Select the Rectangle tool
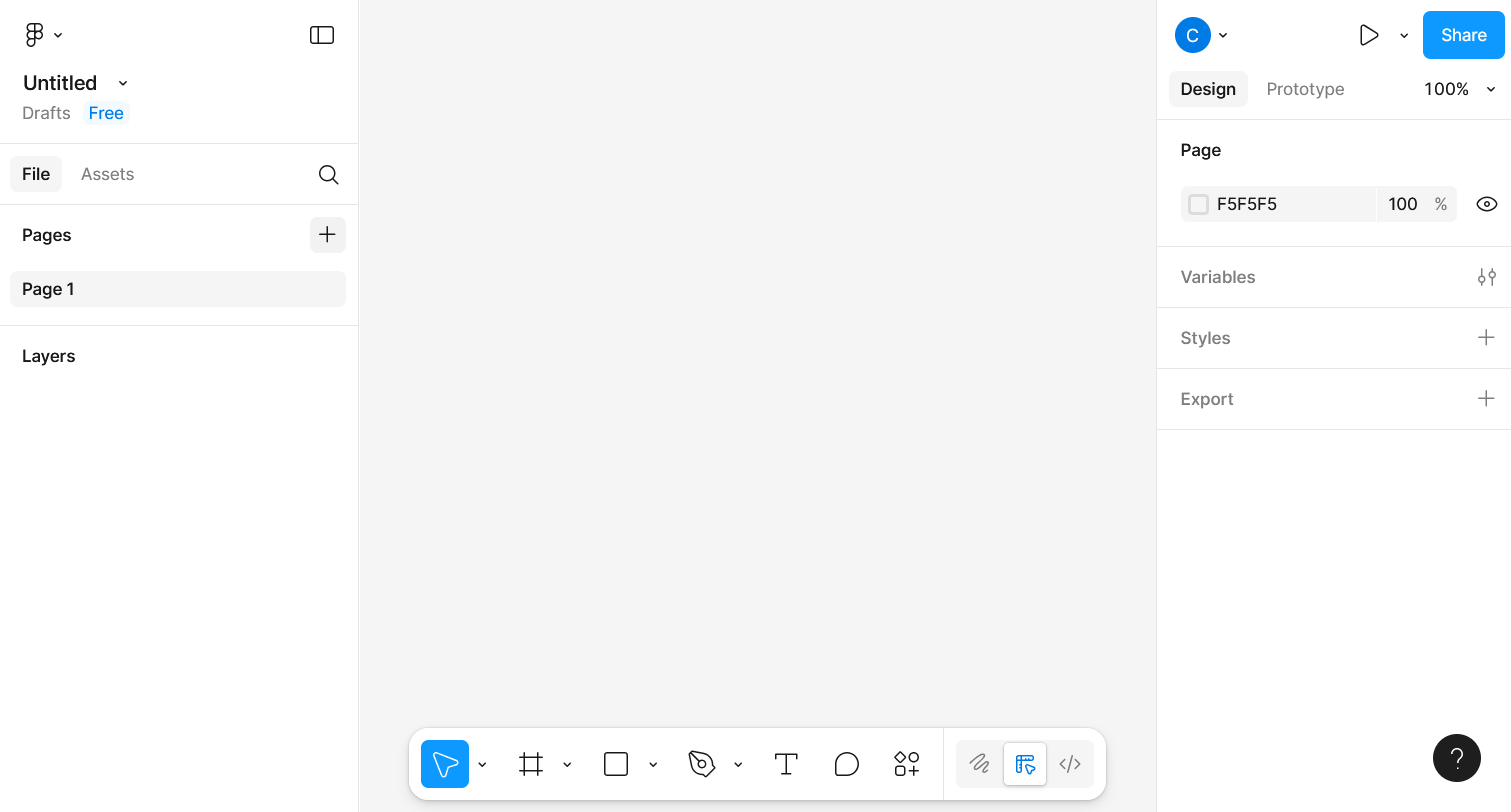The height and width of the screenshot is (812, 1511). pyautogui.click(x=615, y=764)
